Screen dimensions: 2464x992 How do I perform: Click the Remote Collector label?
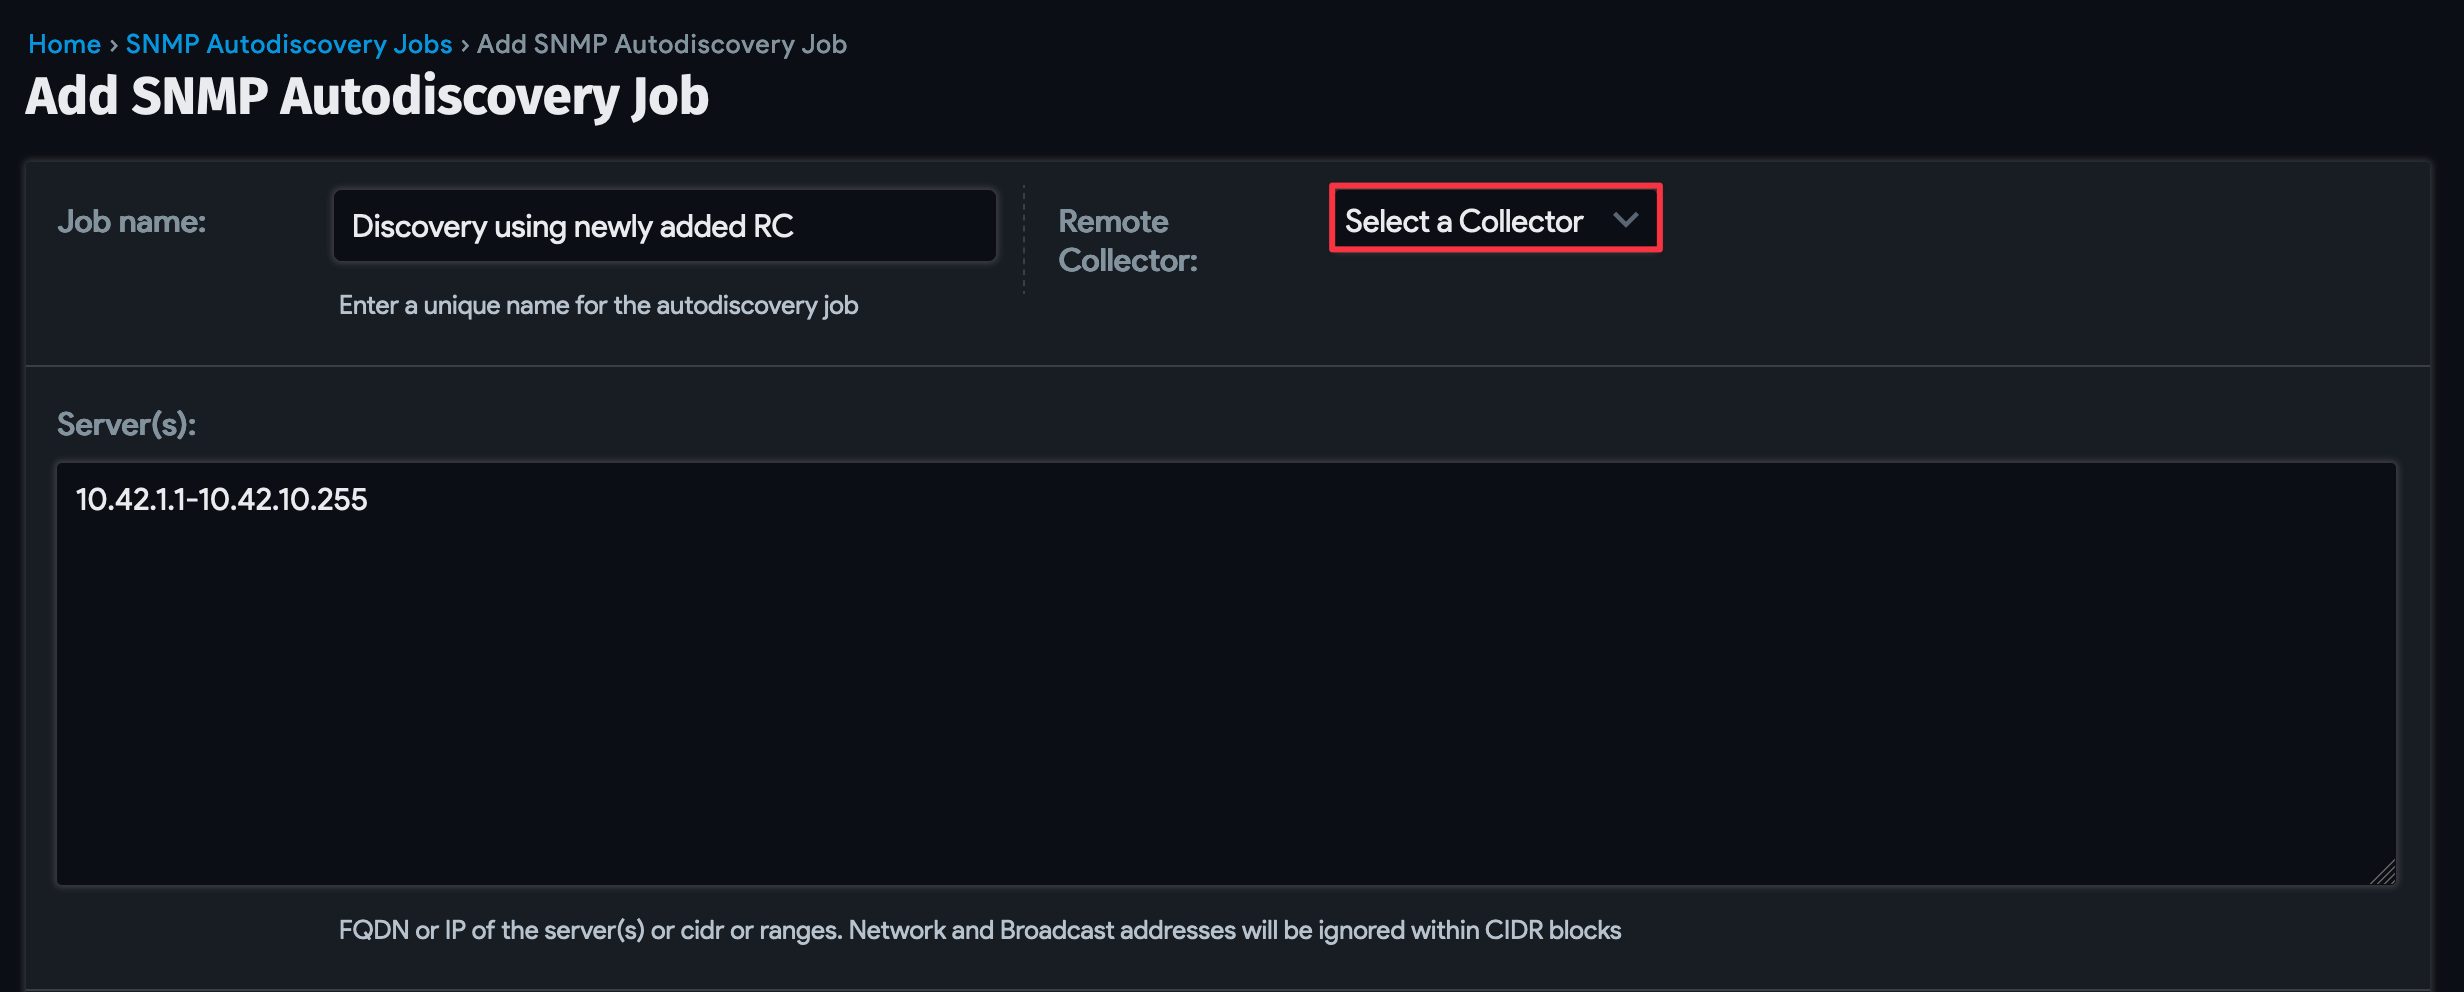[1128, 240]
